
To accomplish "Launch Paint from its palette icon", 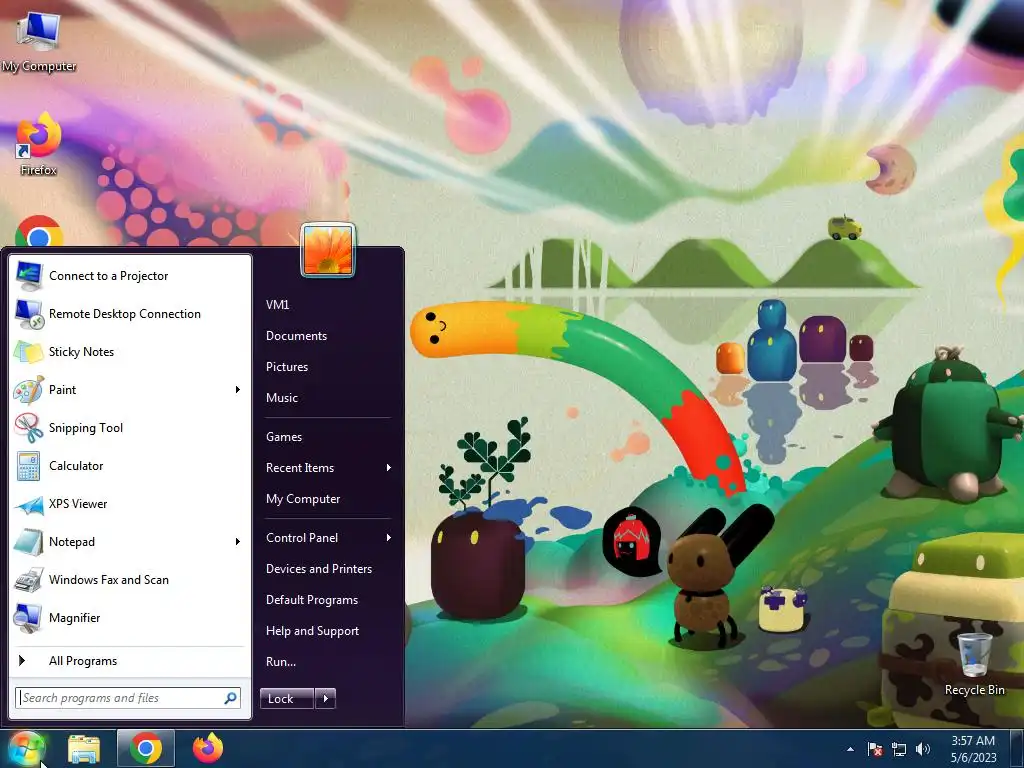I will [29, 390].
